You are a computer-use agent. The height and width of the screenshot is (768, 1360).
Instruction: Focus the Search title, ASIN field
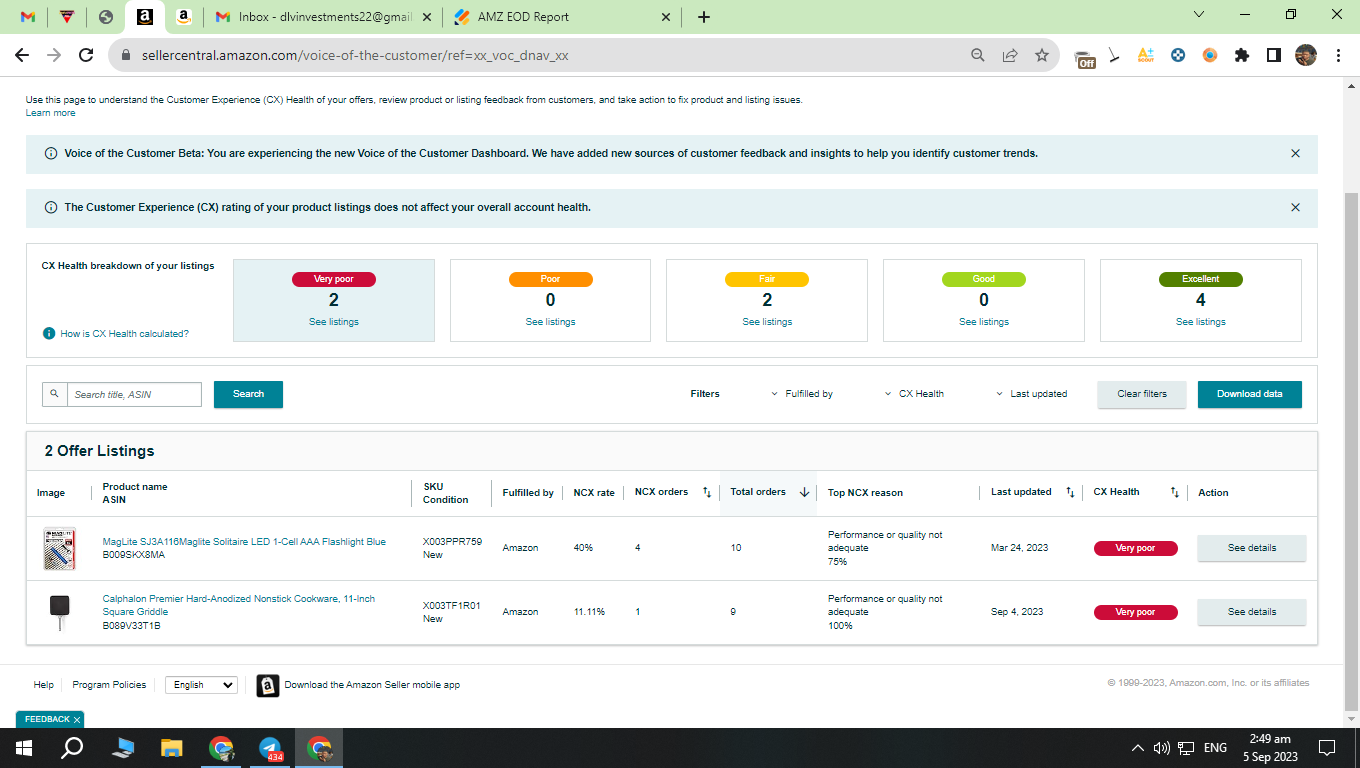(134, 394)
